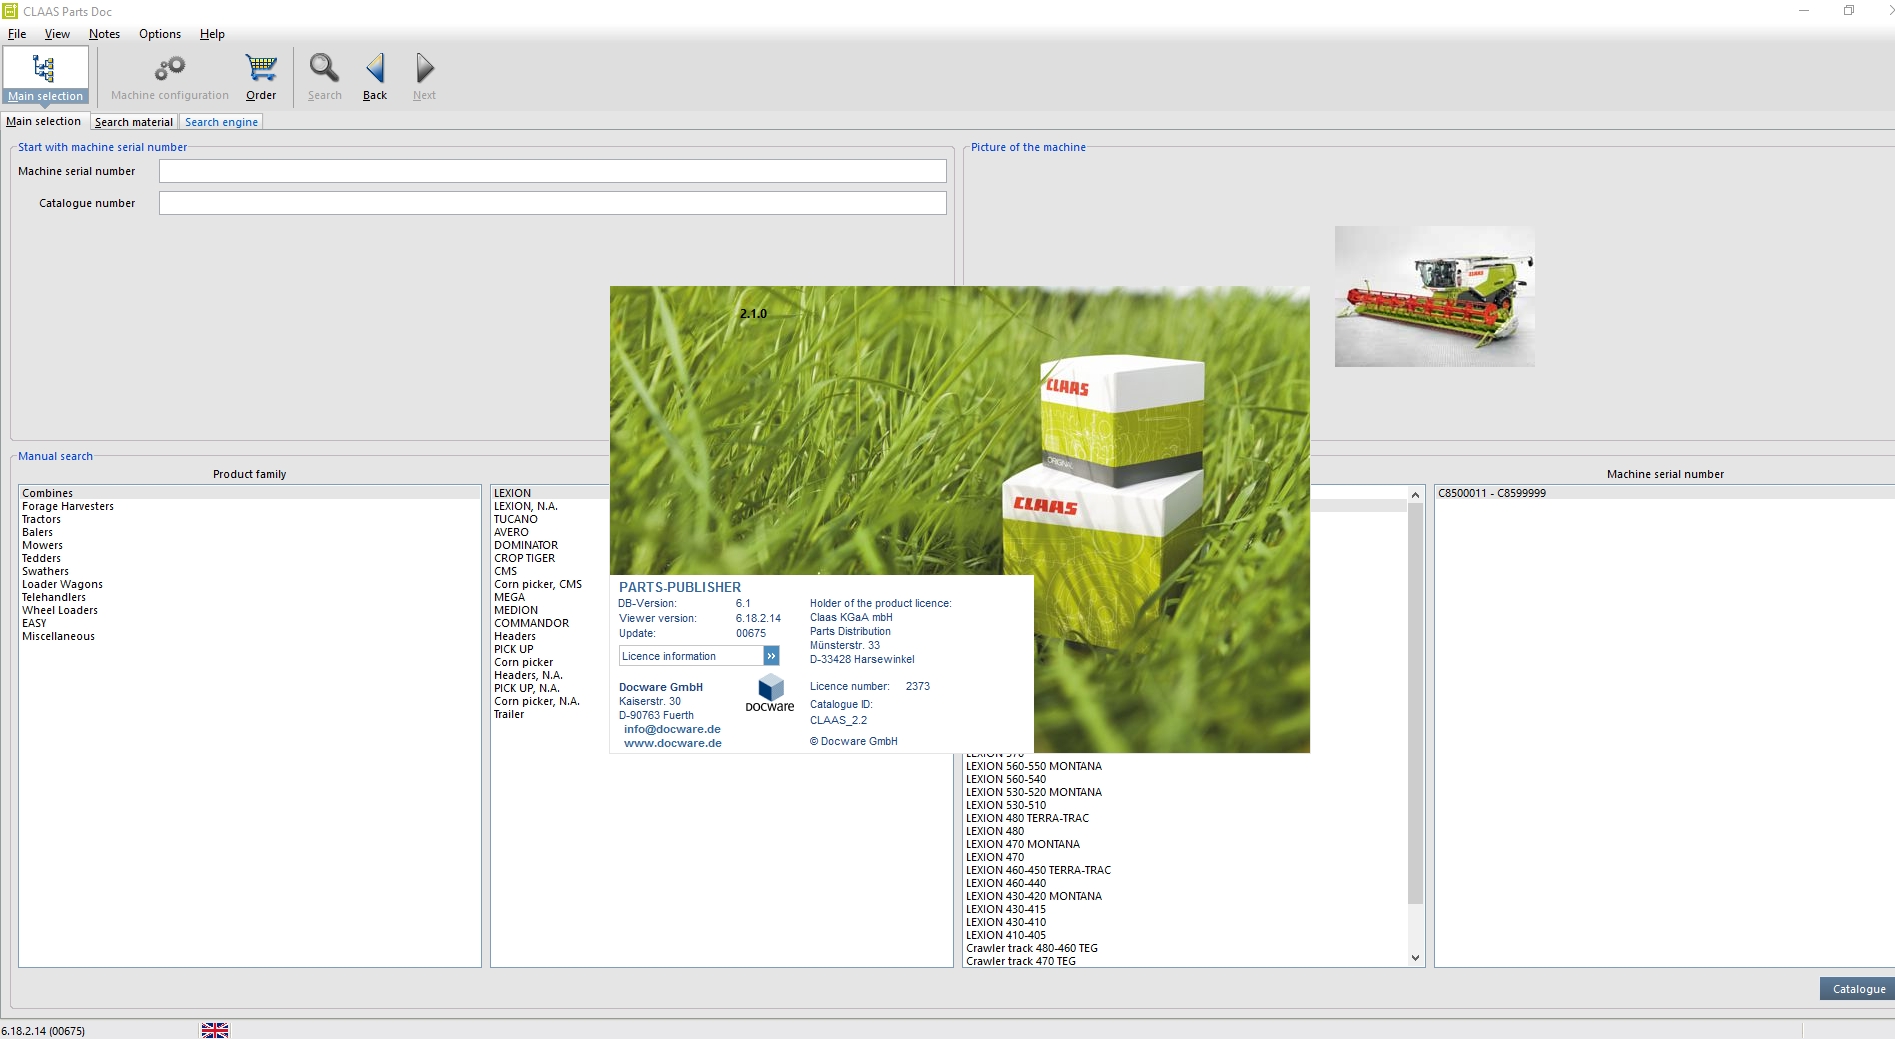Click the CLAAS Parts Doc title icon

pyautogui.click(x=10, y=11)
